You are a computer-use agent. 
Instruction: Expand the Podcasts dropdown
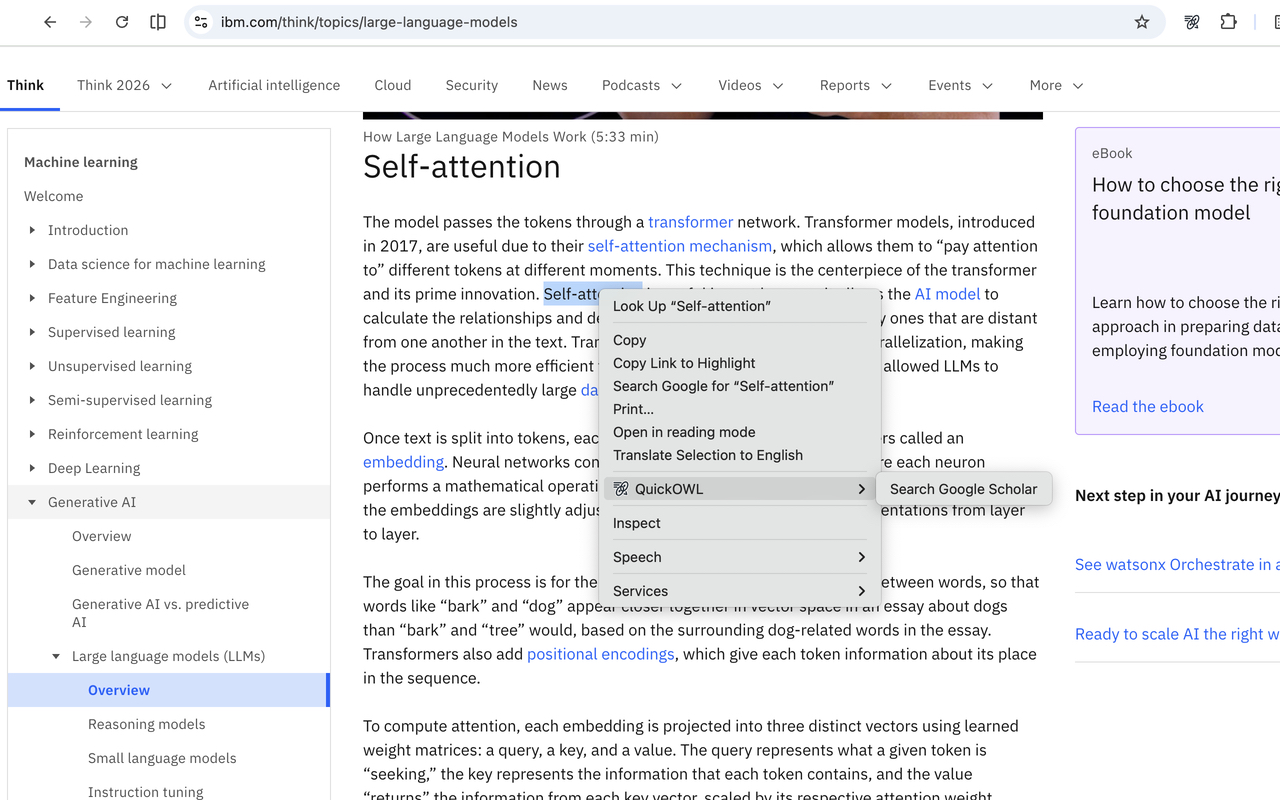pyautogui.click(x=642, y=85)
